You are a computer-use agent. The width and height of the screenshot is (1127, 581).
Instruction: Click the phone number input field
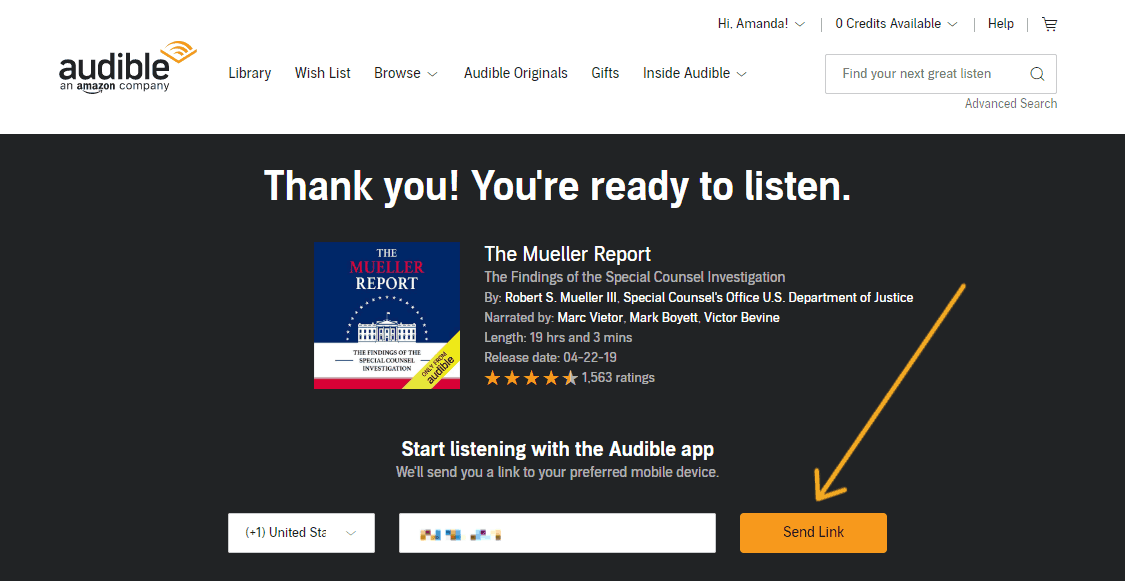tap(557, 533)
